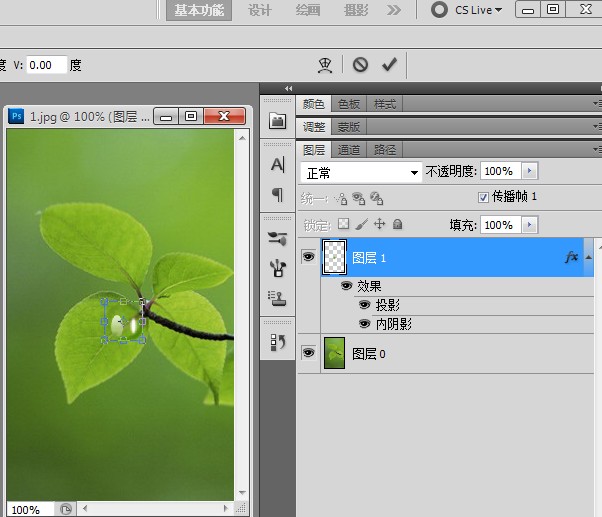
Task: Click the lock image pixels brush icon
Action: coord(361,224)
